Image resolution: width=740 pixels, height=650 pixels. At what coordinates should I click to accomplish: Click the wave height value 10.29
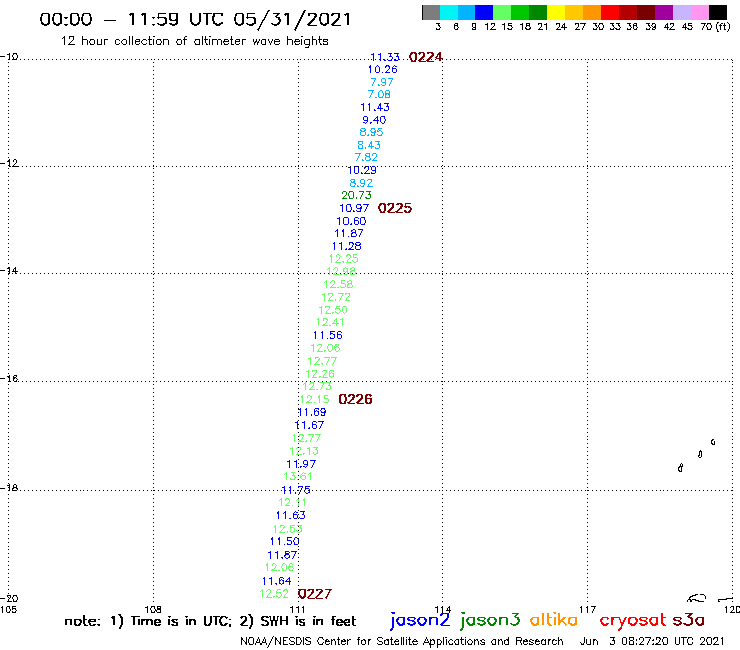362,170
